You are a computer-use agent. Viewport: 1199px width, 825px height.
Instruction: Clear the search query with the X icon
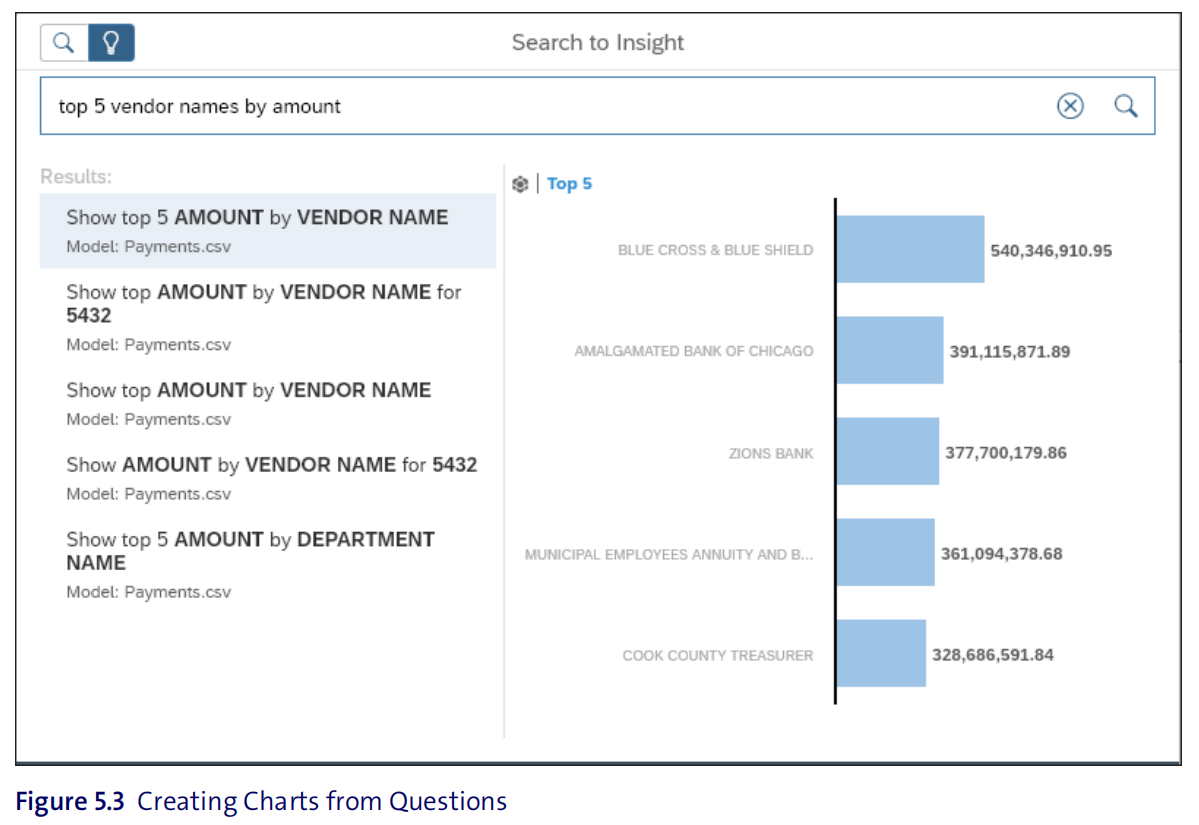point(1070,106)
